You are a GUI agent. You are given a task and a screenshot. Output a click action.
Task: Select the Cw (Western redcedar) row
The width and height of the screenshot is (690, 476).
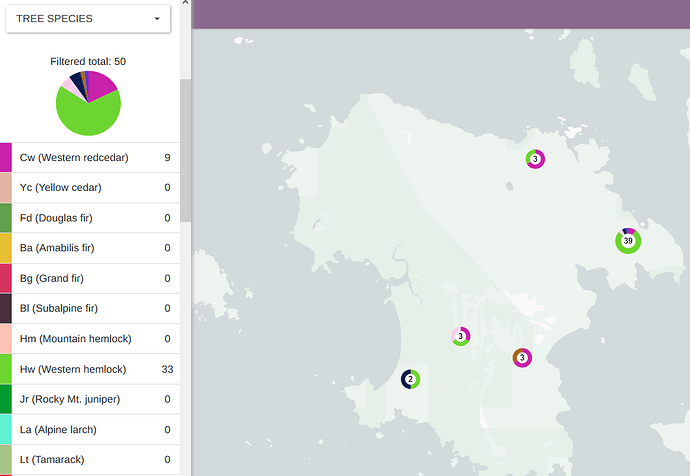pyautogui.click(x=95, y=158)
